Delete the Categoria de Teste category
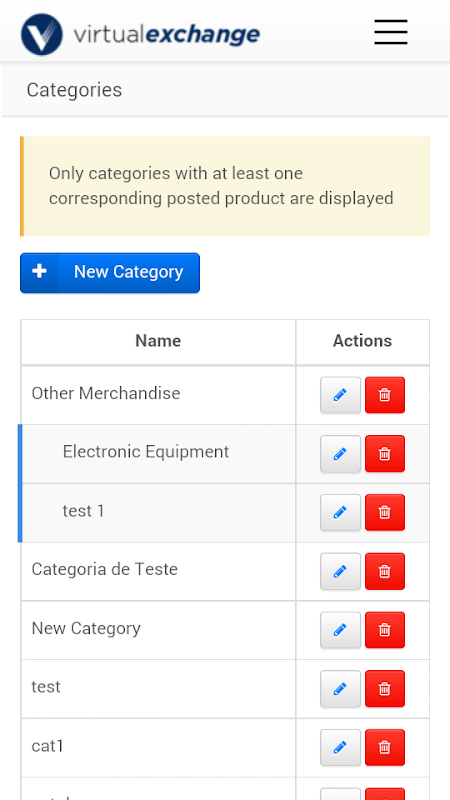Image resolution: width=450 pixels, height=800 pixels. [x=385, y=571]
